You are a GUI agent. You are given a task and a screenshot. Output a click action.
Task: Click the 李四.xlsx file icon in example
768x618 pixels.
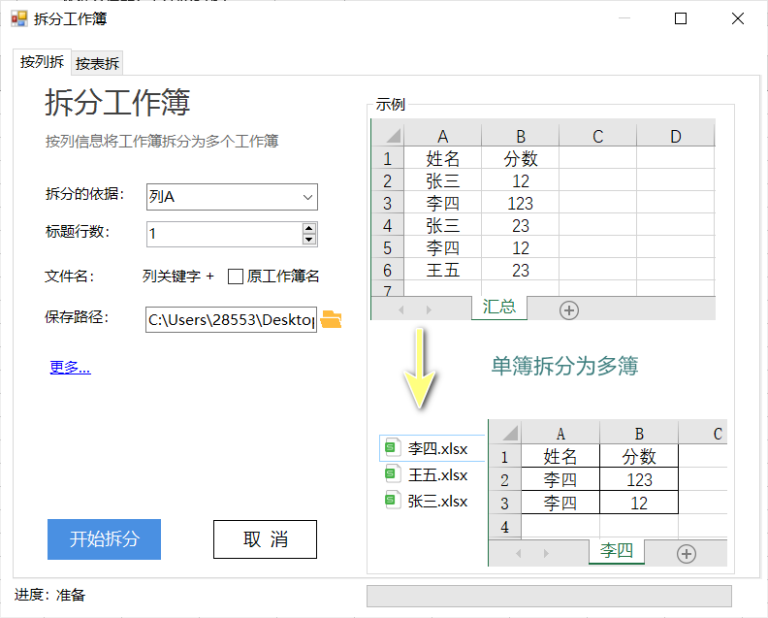393,448
